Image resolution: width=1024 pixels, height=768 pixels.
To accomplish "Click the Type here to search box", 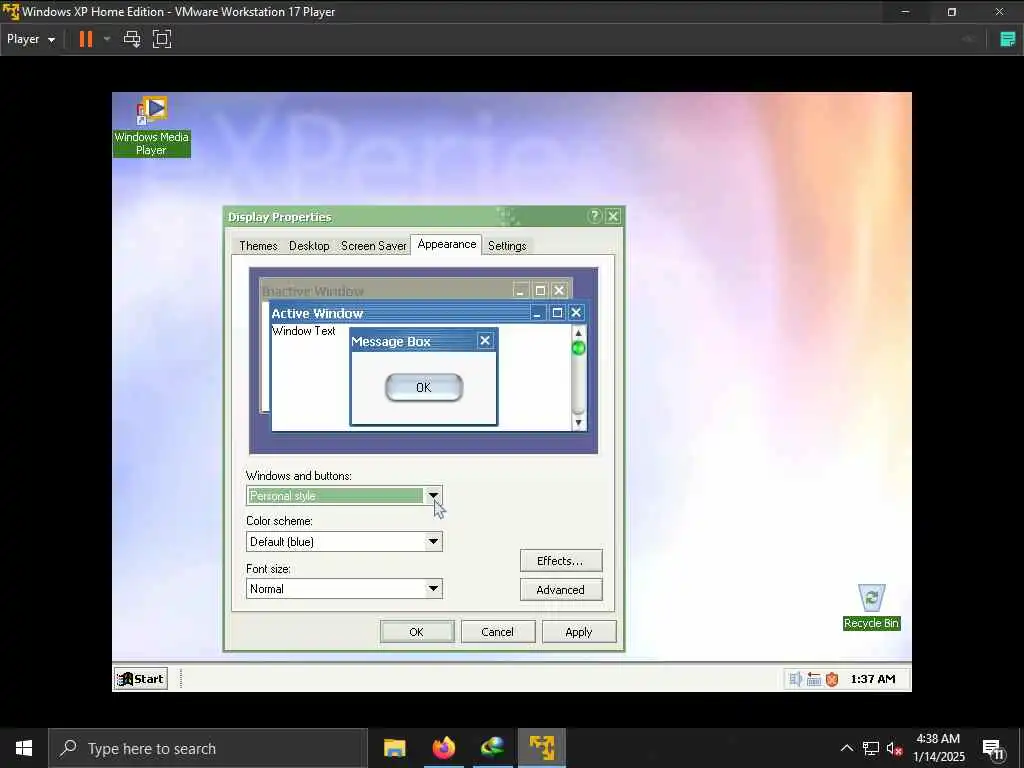I will [208, 748].
